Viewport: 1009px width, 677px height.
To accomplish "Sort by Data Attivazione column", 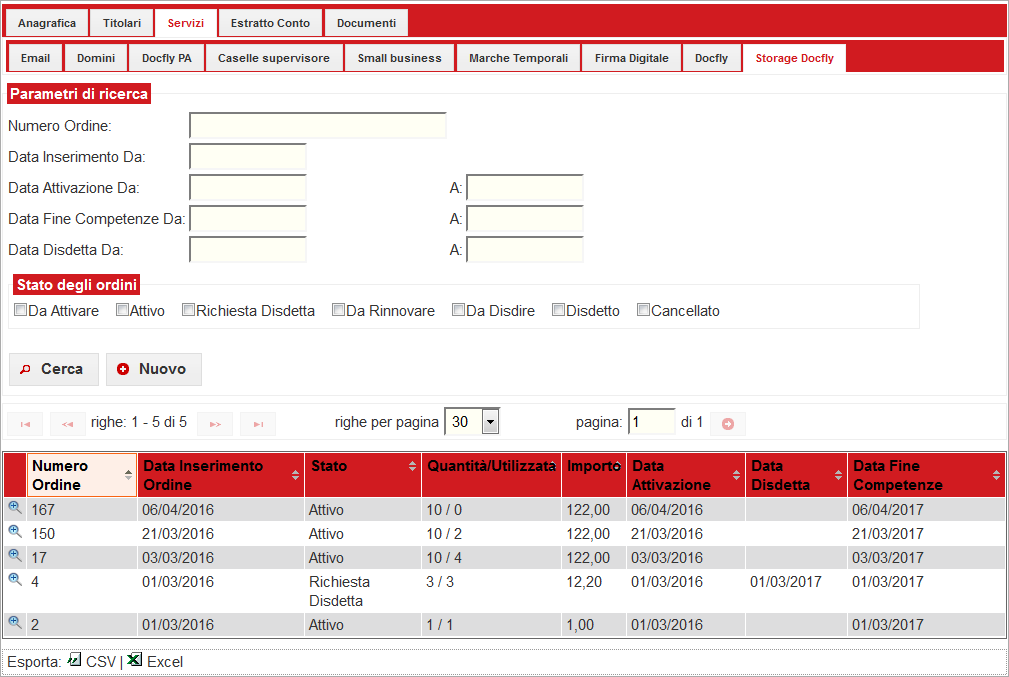I will pos(686,475).
